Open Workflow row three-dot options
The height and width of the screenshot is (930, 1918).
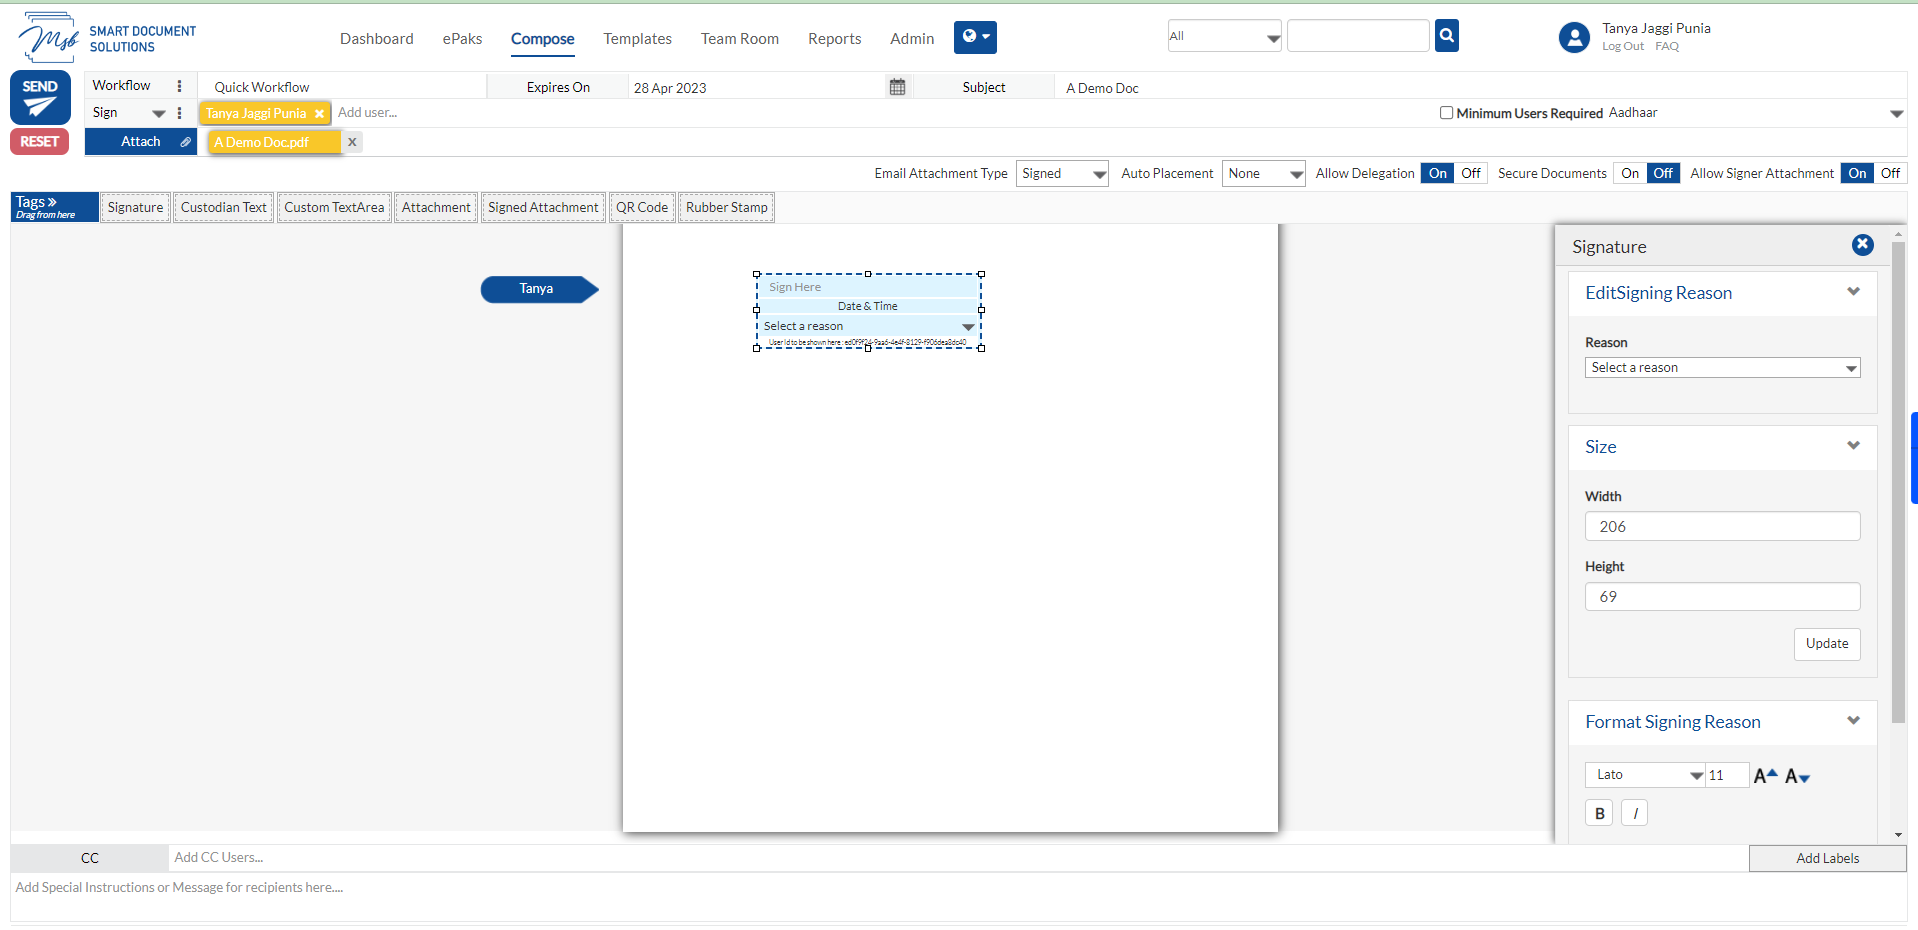click(180, 86)
